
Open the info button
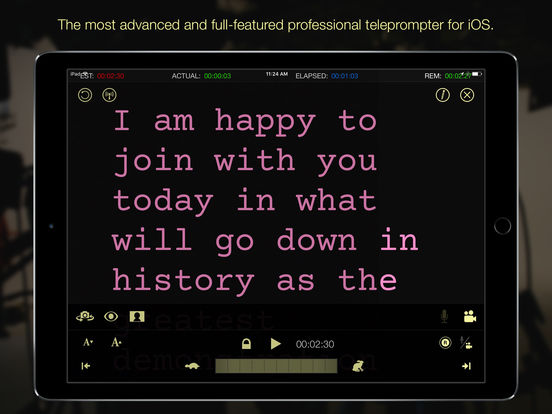pos(443,95)
